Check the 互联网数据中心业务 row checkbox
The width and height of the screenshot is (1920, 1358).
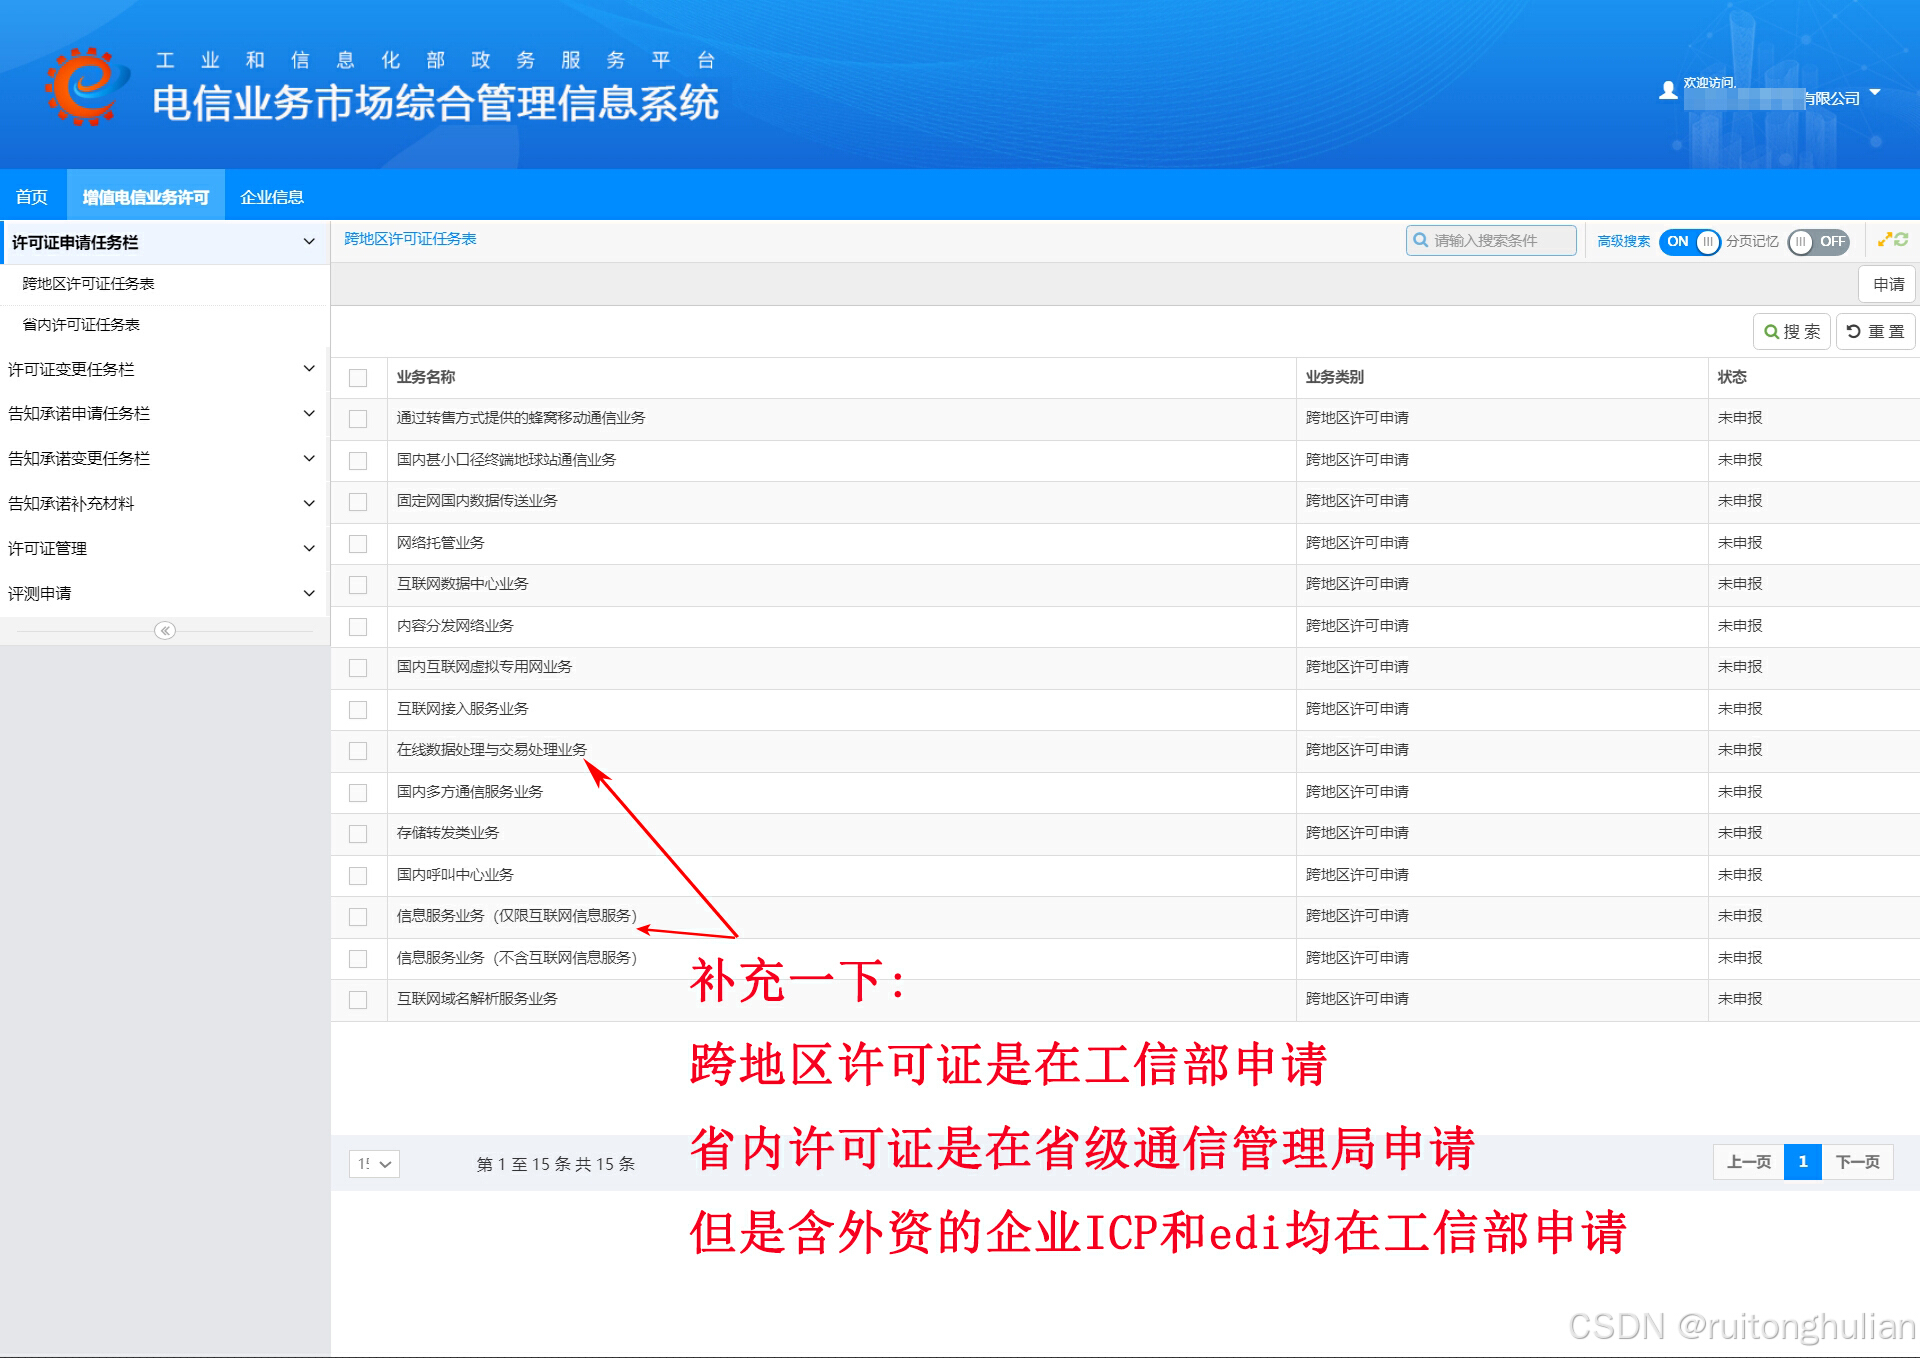pyautogui.click(x=358, y=585)
